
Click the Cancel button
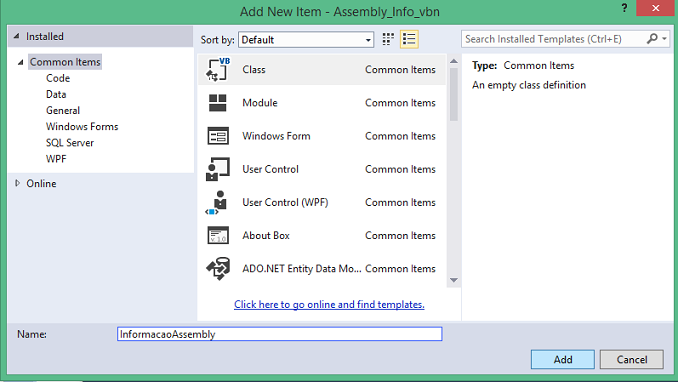(x=632, y=360)
